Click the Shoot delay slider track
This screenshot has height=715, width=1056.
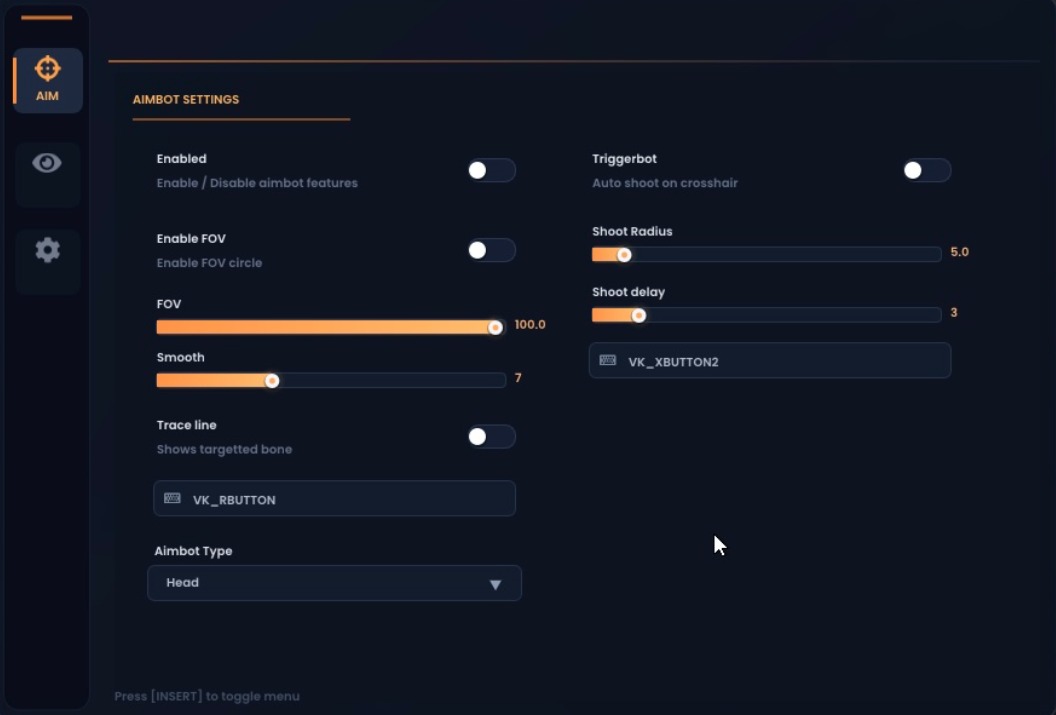pos(790,315)
